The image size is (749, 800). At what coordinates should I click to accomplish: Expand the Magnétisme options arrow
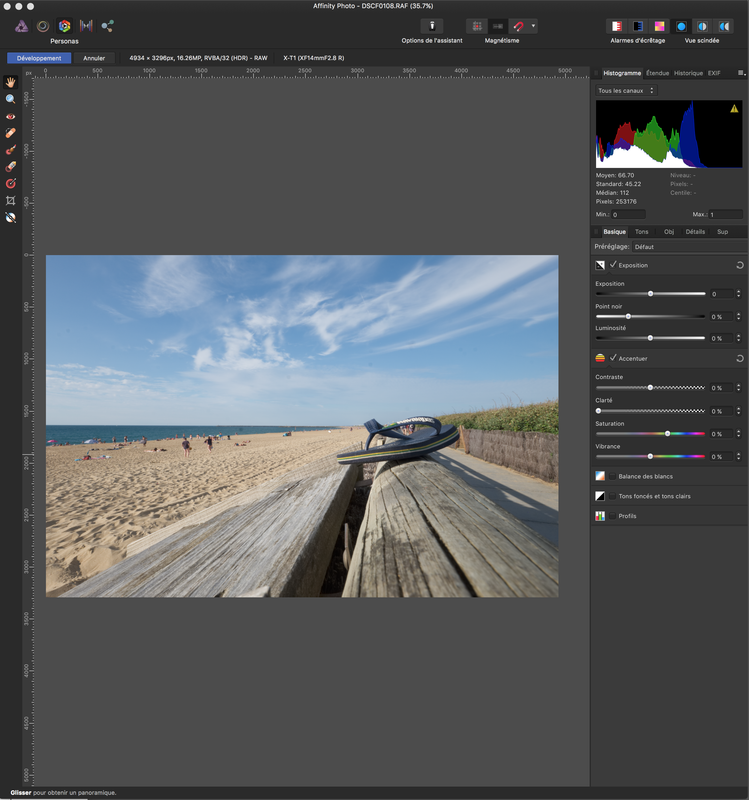(x=534, y=26)
